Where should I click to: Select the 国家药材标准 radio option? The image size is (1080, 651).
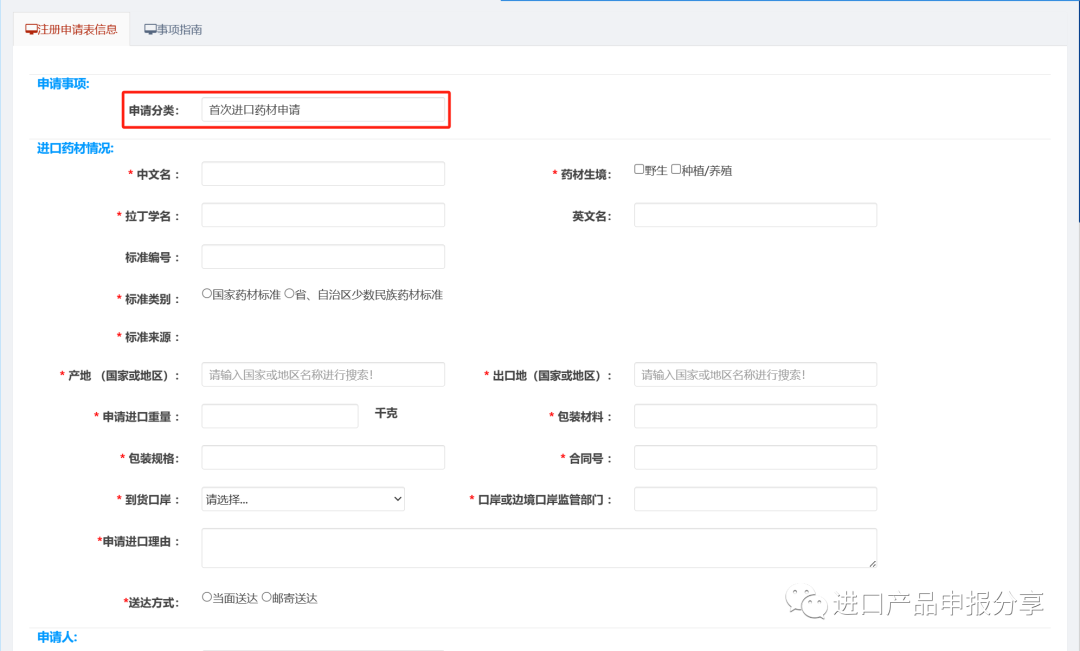[x=205, y=294]
